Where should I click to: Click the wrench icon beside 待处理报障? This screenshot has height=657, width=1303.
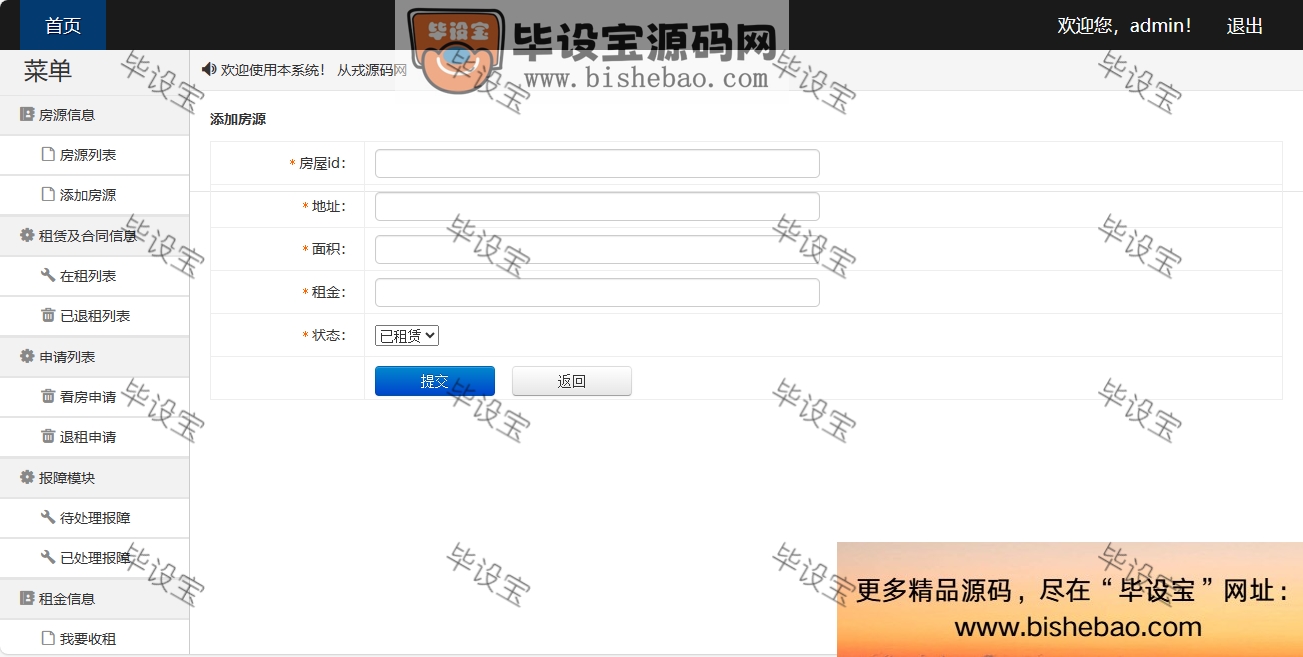tap(47, 518)
